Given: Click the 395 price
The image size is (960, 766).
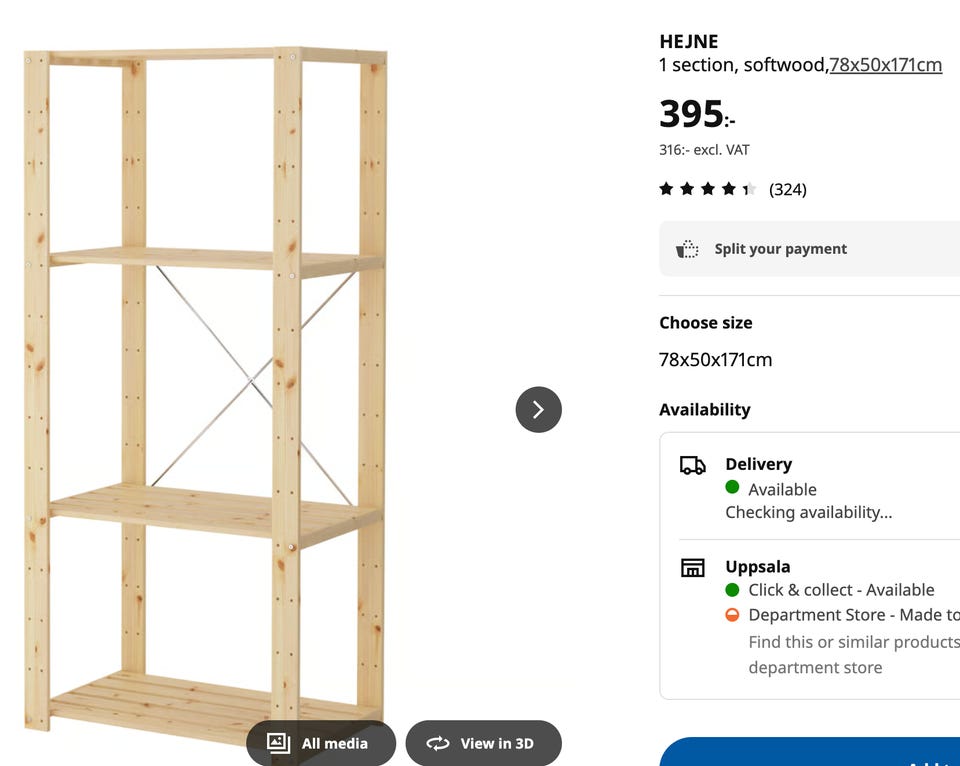Looking at the screenshot, I should point(691,114).
